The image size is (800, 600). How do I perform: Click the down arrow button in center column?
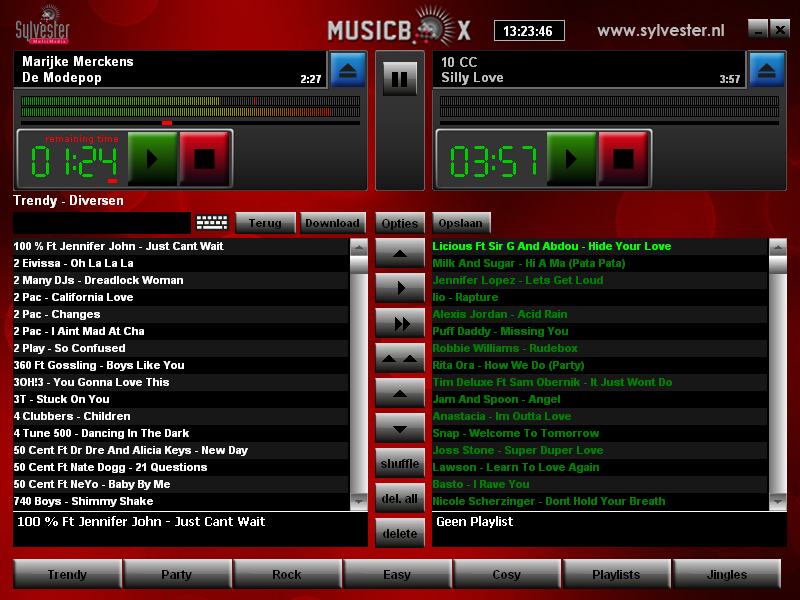[400, 428]
